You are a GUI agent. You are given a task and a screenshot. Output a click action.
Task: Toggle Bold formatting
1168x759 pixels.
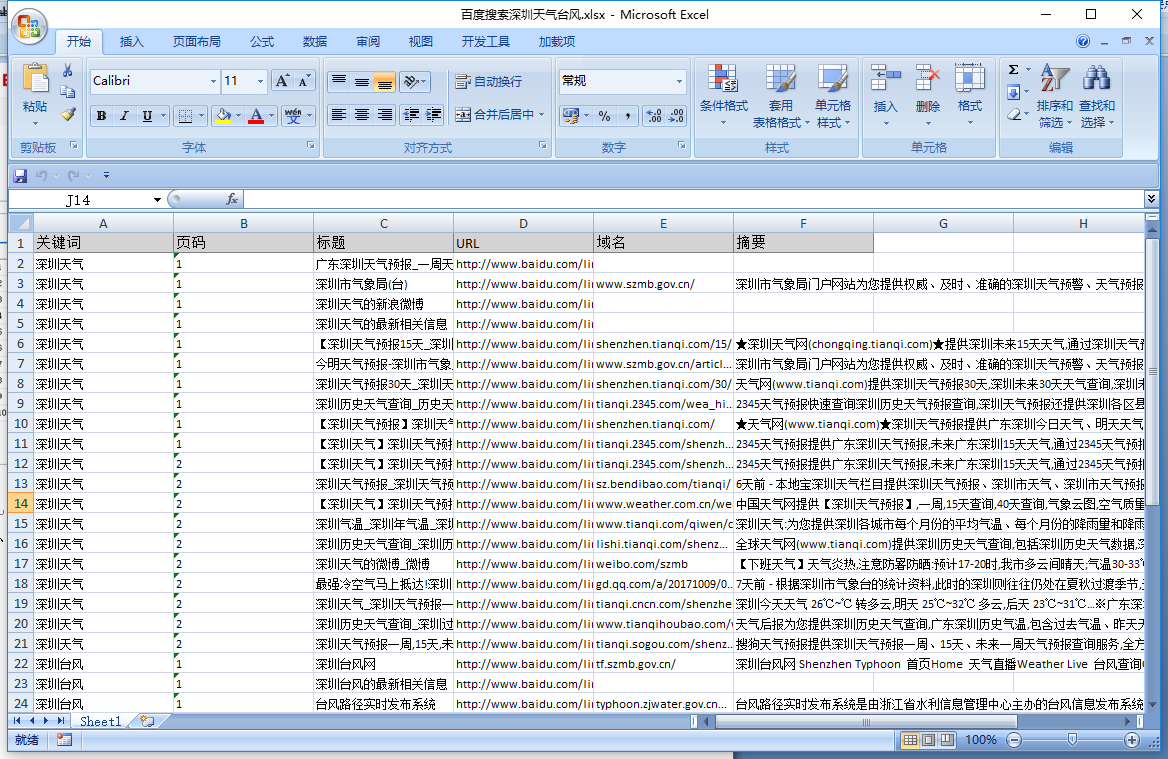click(x=101, y=115)
